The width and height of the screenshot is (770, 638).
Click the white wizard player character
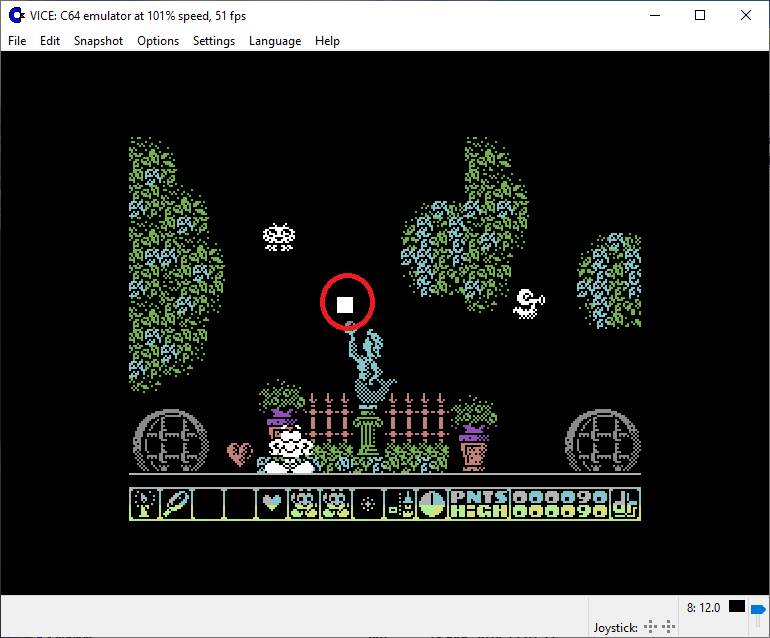(x=290, y=451)
